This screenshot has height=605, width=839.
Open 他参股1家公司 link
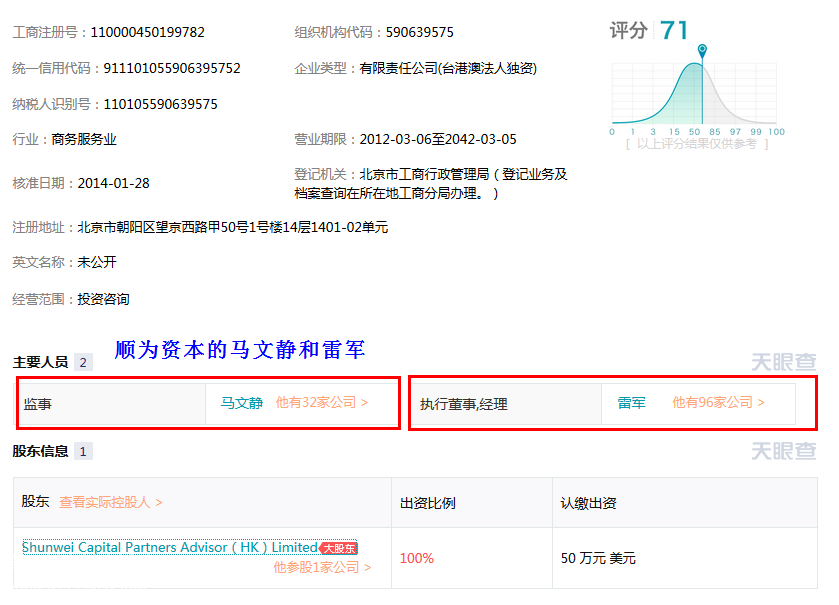pos(322,567)
